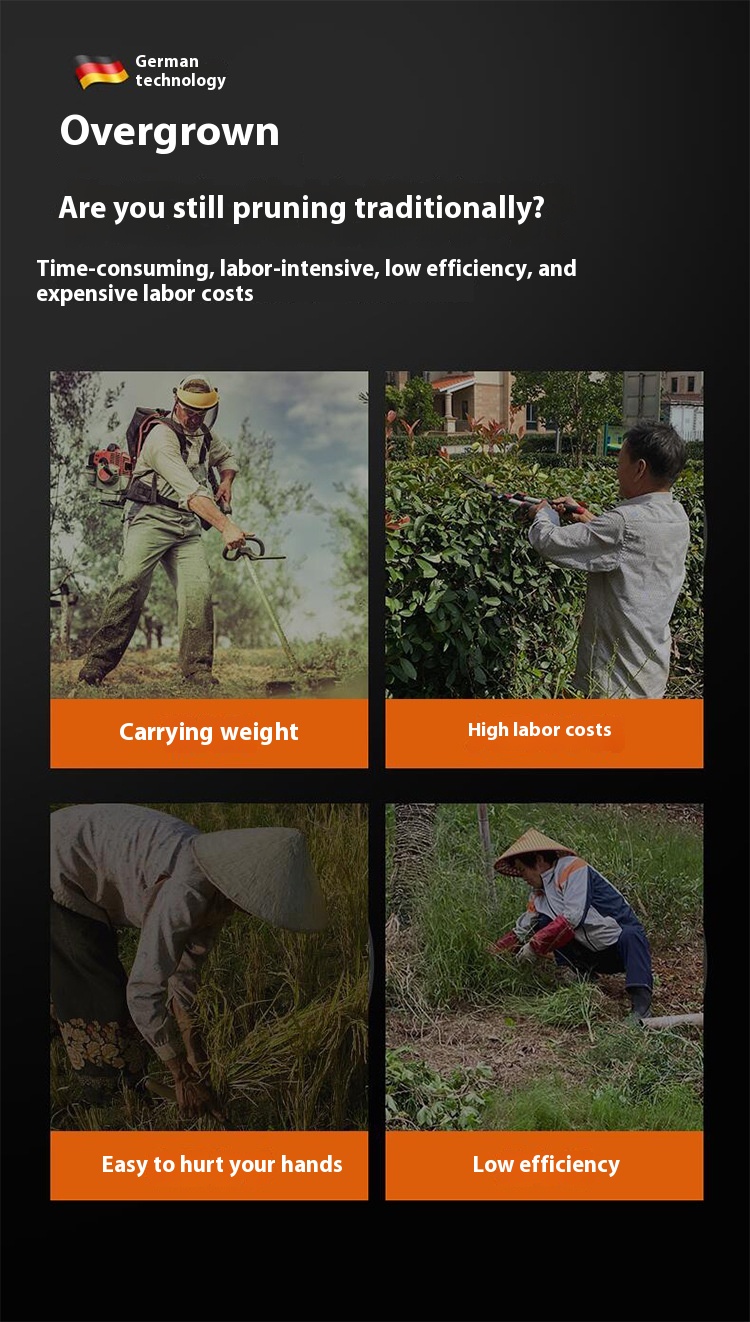This screenshot has height=1322, width=750.
Task: Click the red gloves of weeding worker
Action: 539,938
